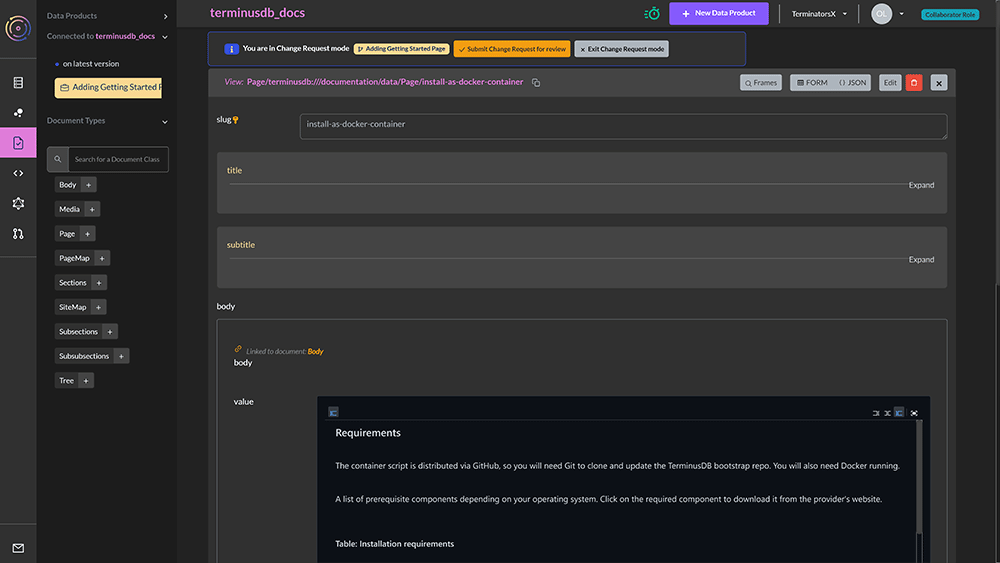Screen dimensions: 1000x563
Task: Click the TerminusDB logo icon
Action: [18, 28]
